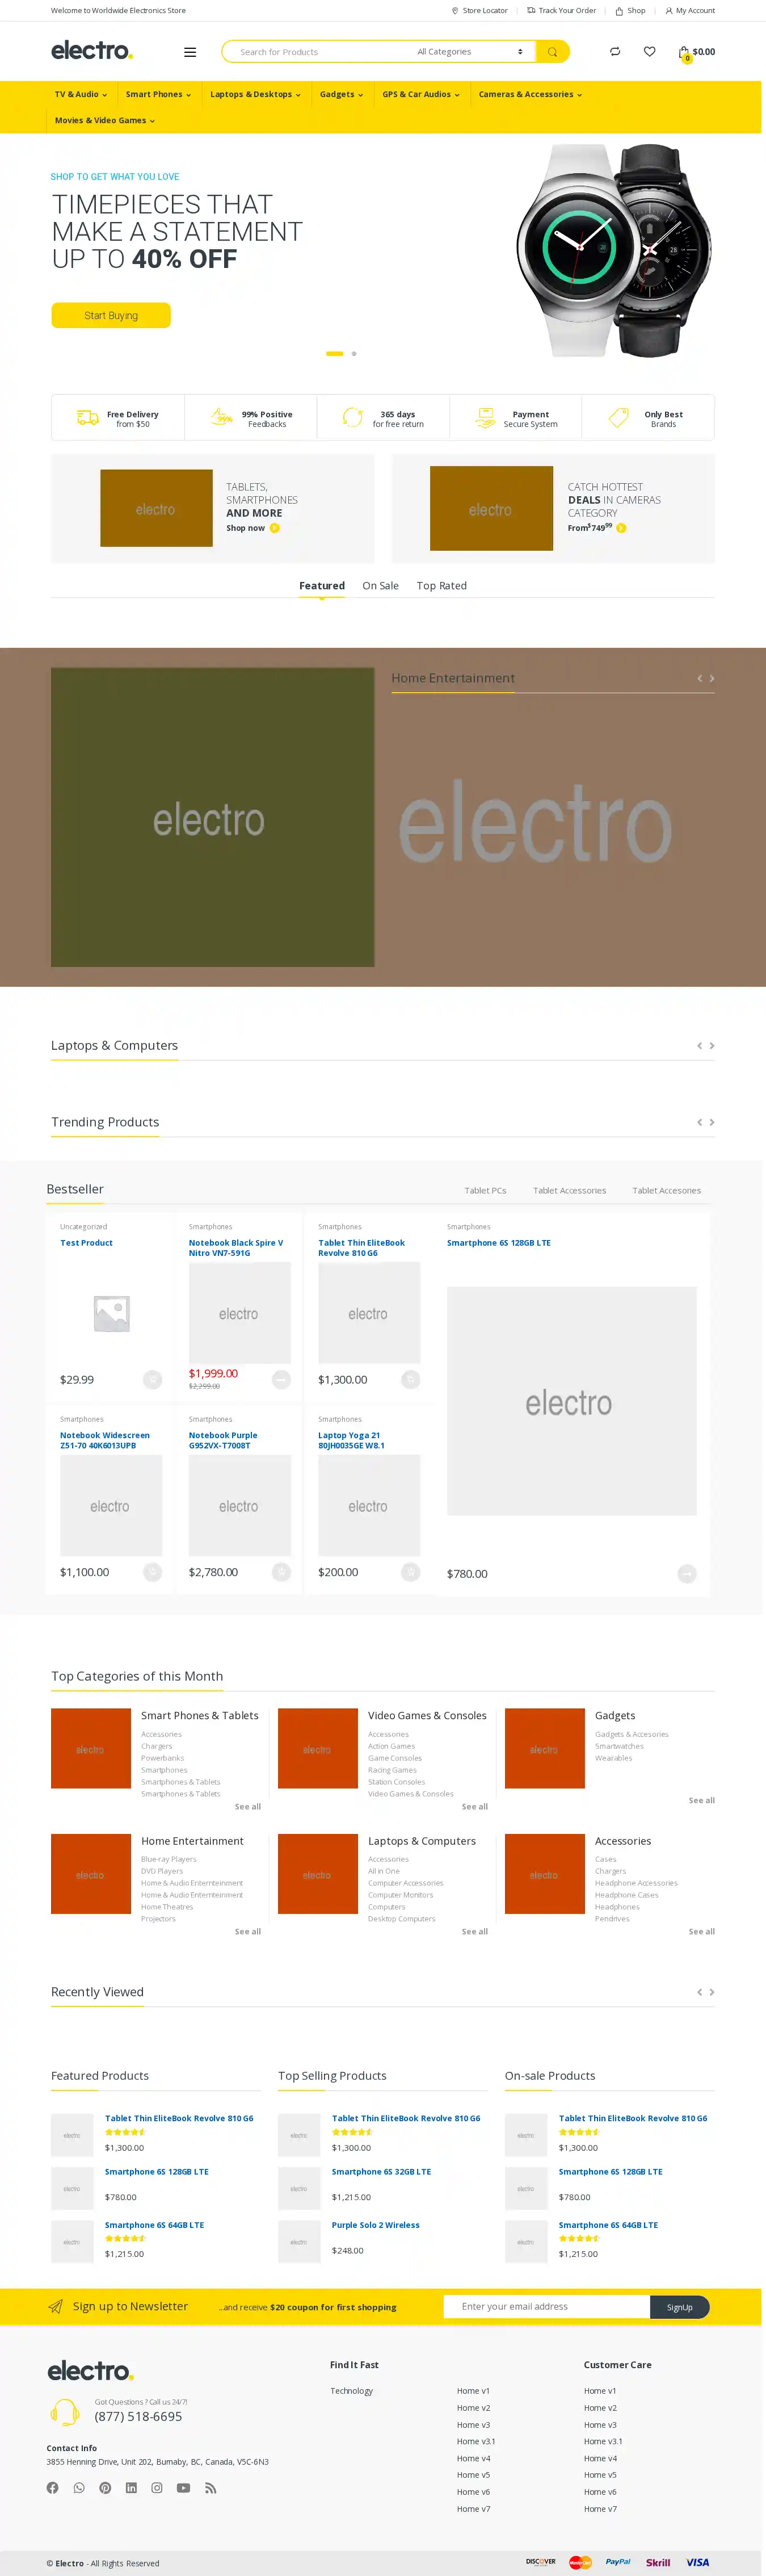Viewport: 766px width, 2576px height.
Task: Add Notebook Purple G952VX-T7008T to cart
Action: (x=281, y=1571)
